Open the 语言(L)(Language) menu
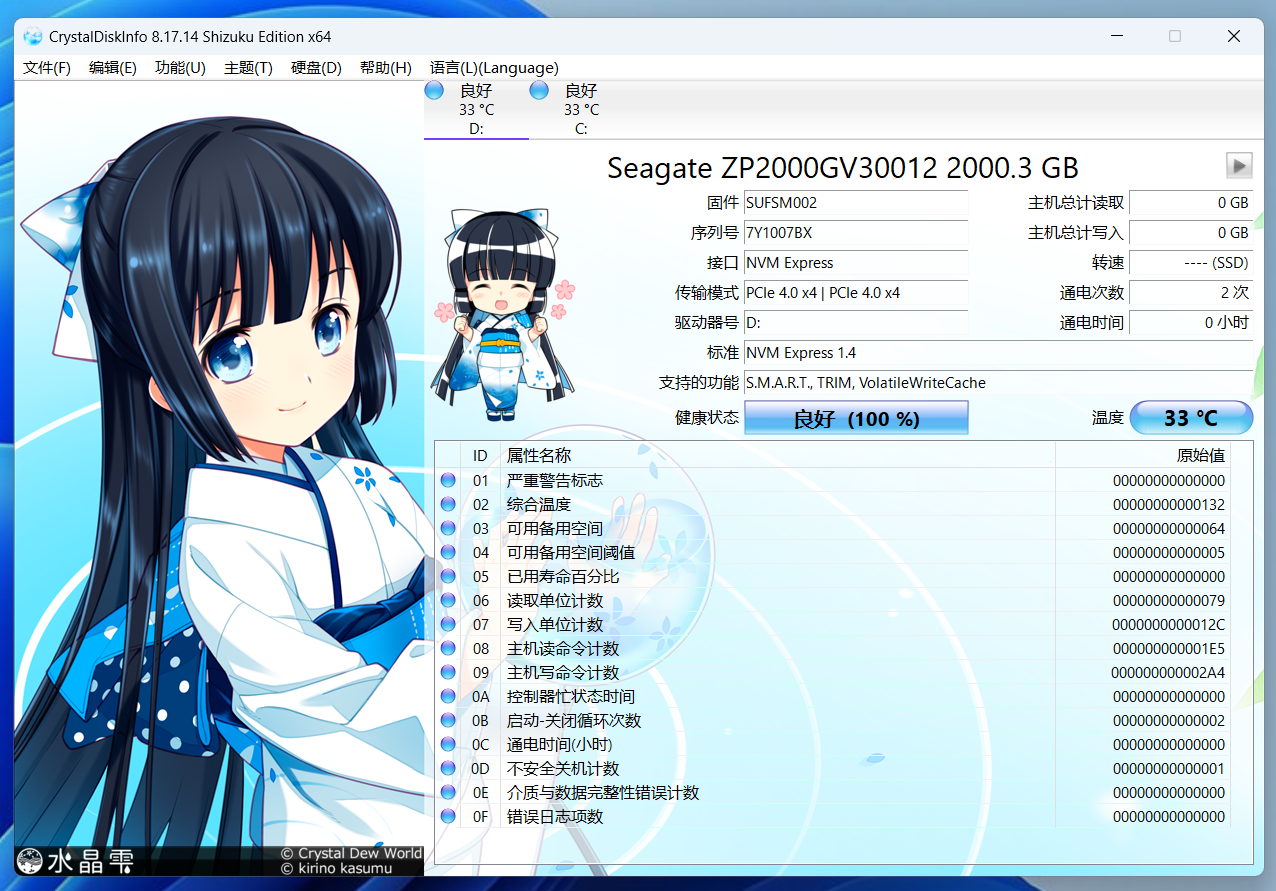Viewport: 1276px width, 891px height. pyautogui.click(x=494, y=68)
